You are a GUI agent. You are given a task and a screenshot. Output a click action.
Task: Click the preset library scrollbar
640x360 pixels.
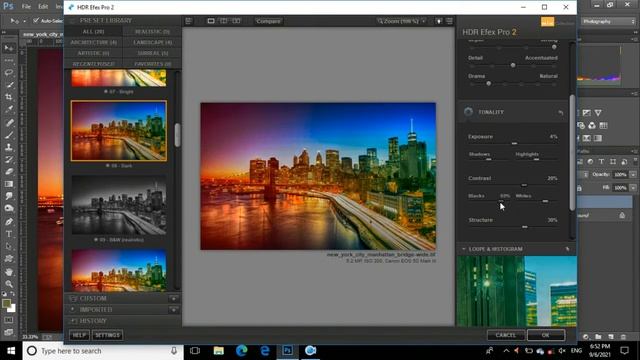177,135
